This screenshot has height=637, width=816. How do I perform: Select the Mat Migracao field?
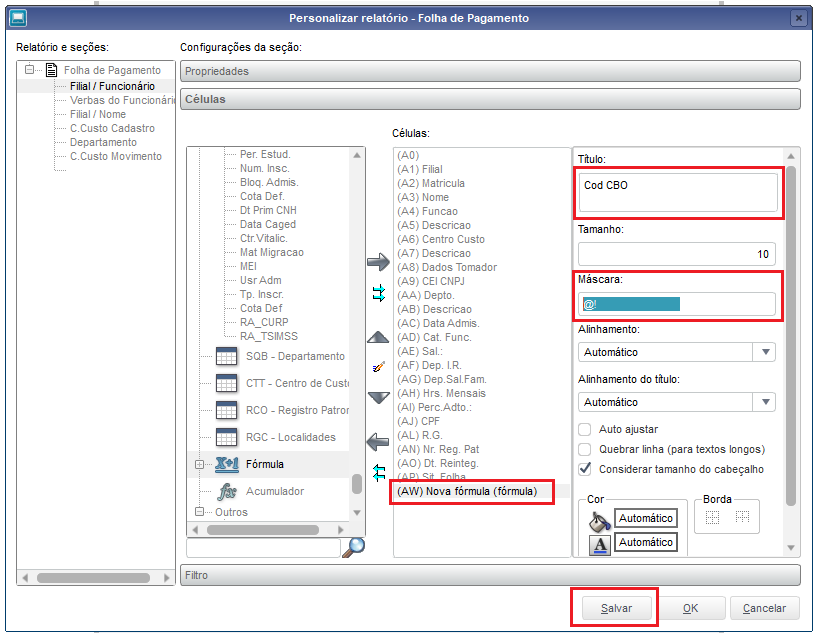pyautogui.click(x=272, y=252)
